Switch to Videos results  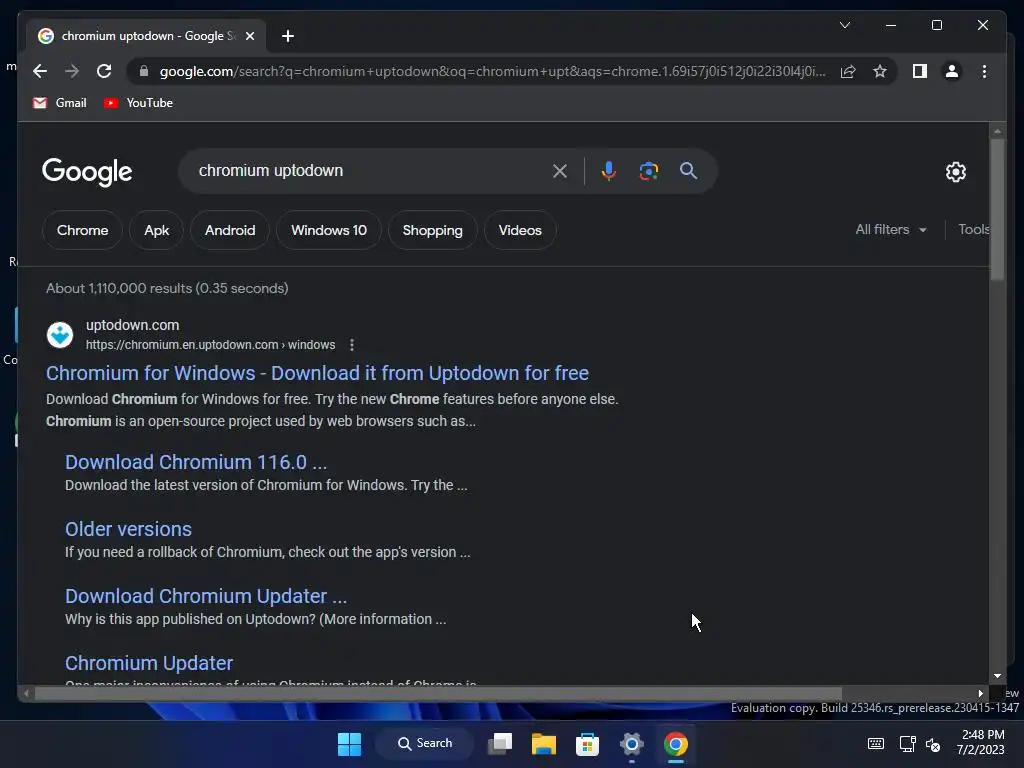click(520, 230)
